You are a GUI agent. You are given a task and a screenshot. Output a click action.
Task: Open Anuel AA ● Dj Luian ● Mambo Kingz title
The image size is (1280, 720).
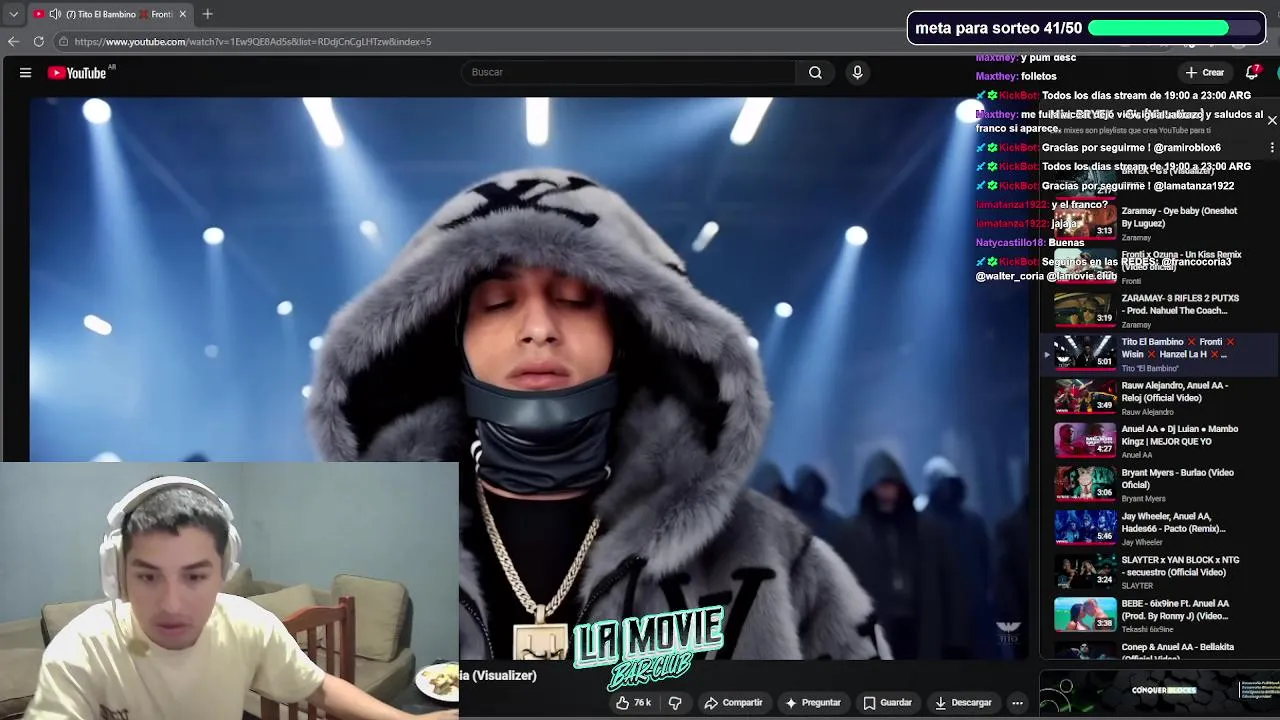point(1180,435)
